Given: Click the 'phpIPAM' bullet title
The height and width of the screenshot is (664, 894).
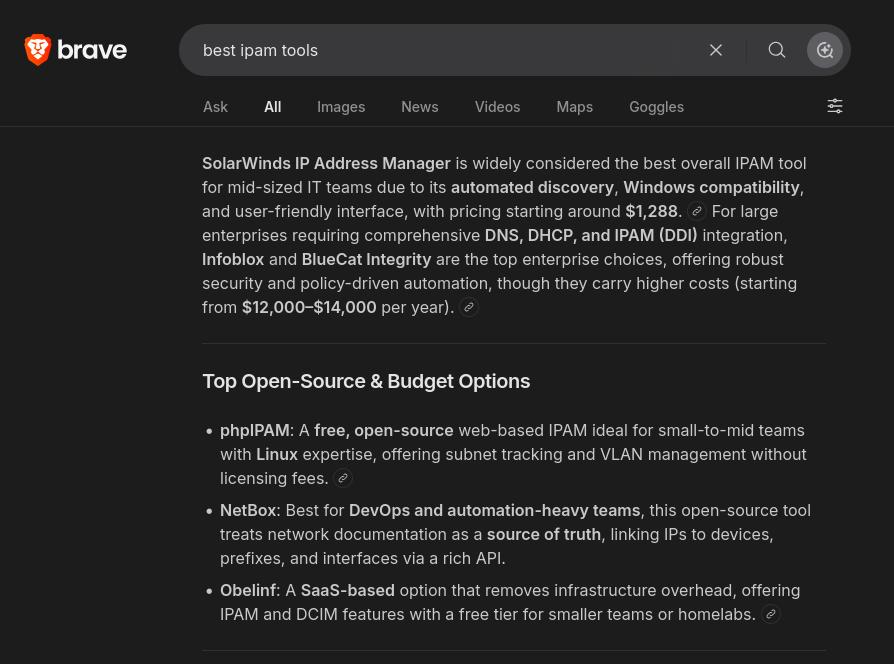Looking at the screenshot, I should click(255, 430).
